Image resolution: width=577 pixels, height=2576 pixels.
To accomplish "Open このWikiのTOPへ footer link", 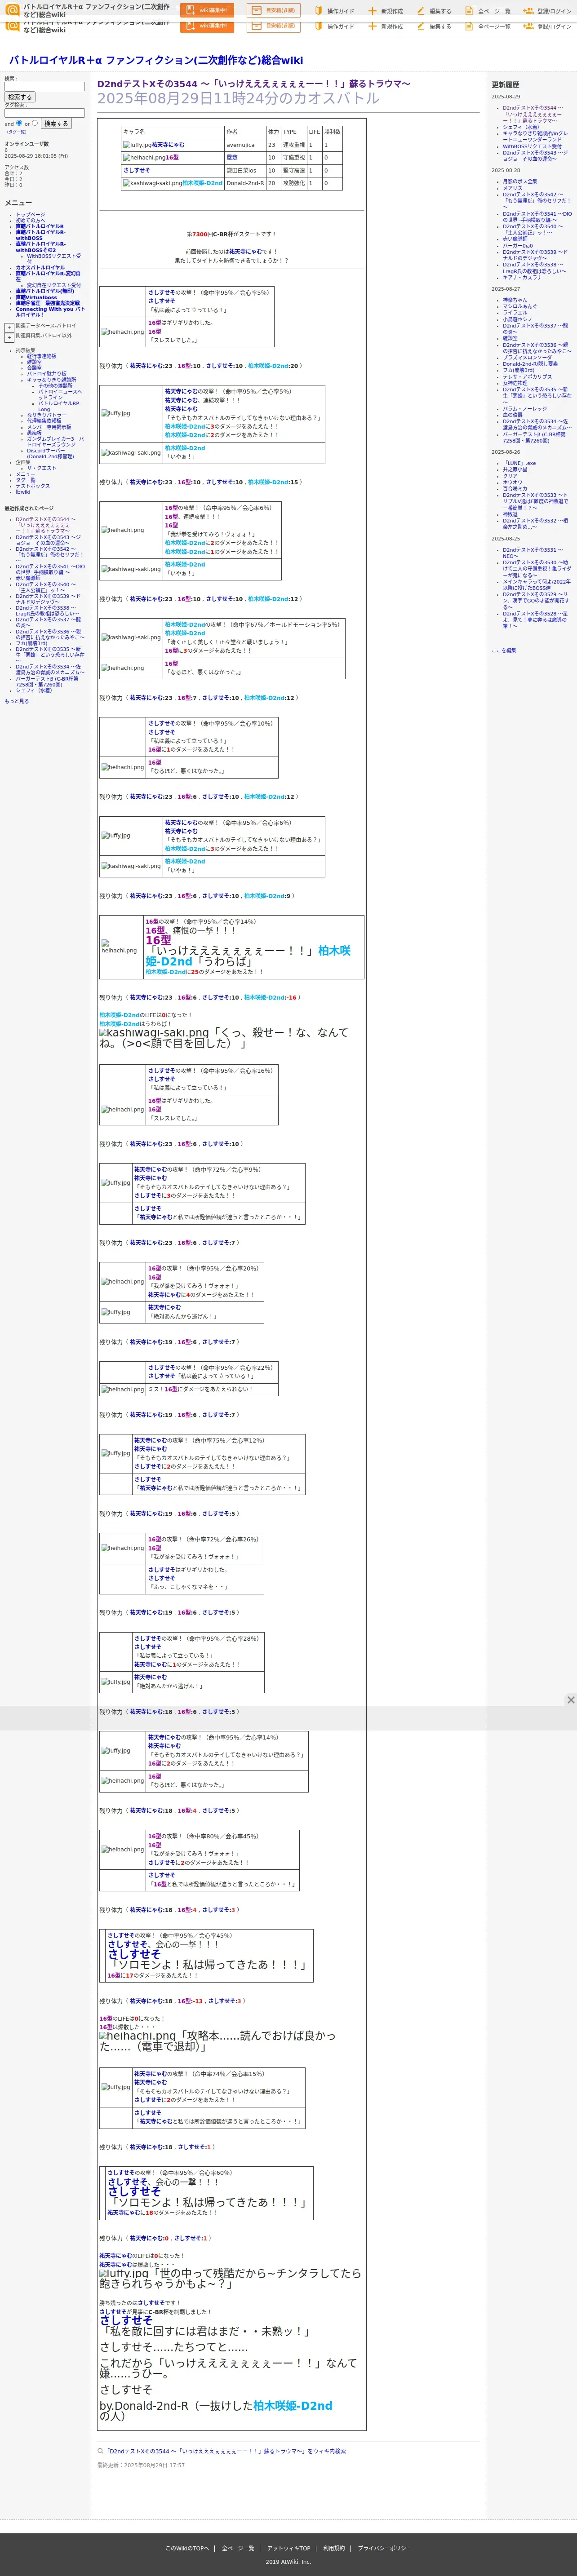I will tap(187, 2548).
